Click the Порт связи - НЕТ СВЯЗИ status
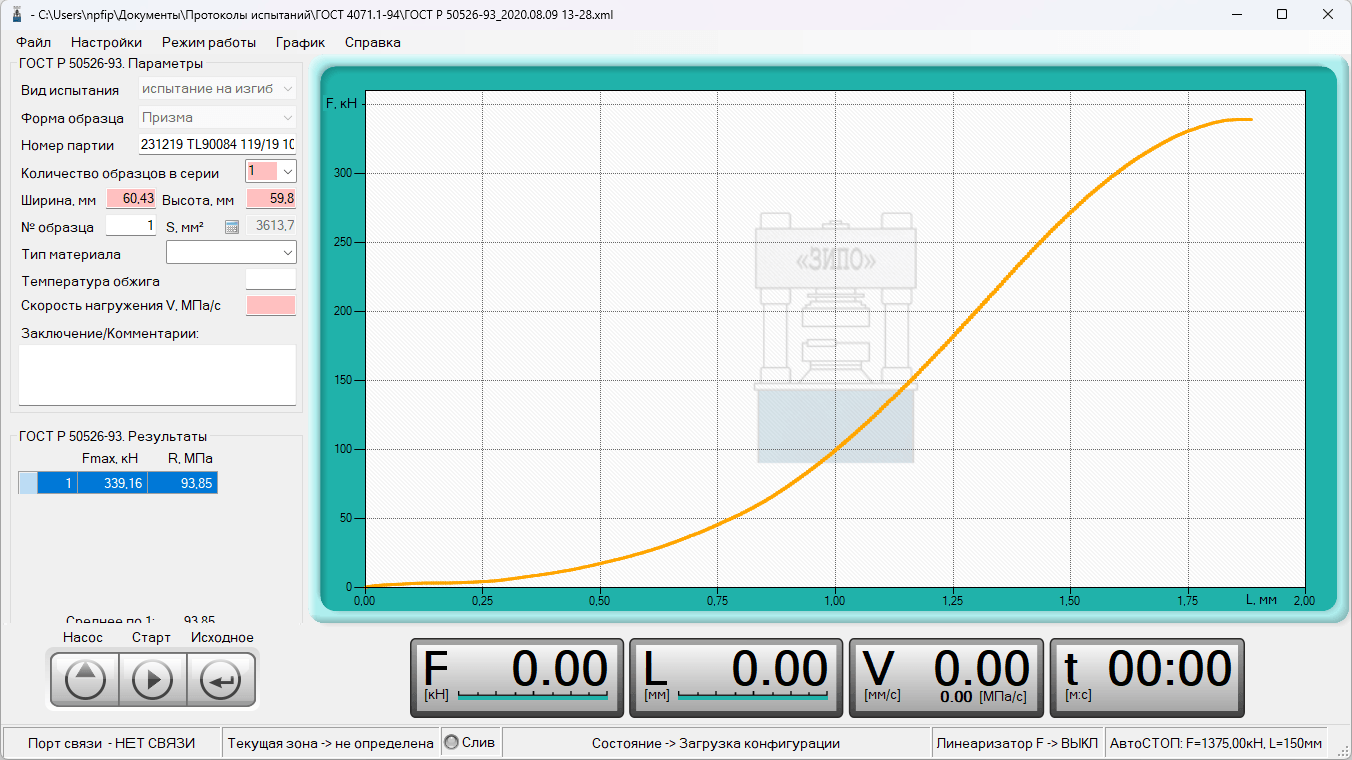The width and height of the screenshot is (1352, 760). click(112, 743)
